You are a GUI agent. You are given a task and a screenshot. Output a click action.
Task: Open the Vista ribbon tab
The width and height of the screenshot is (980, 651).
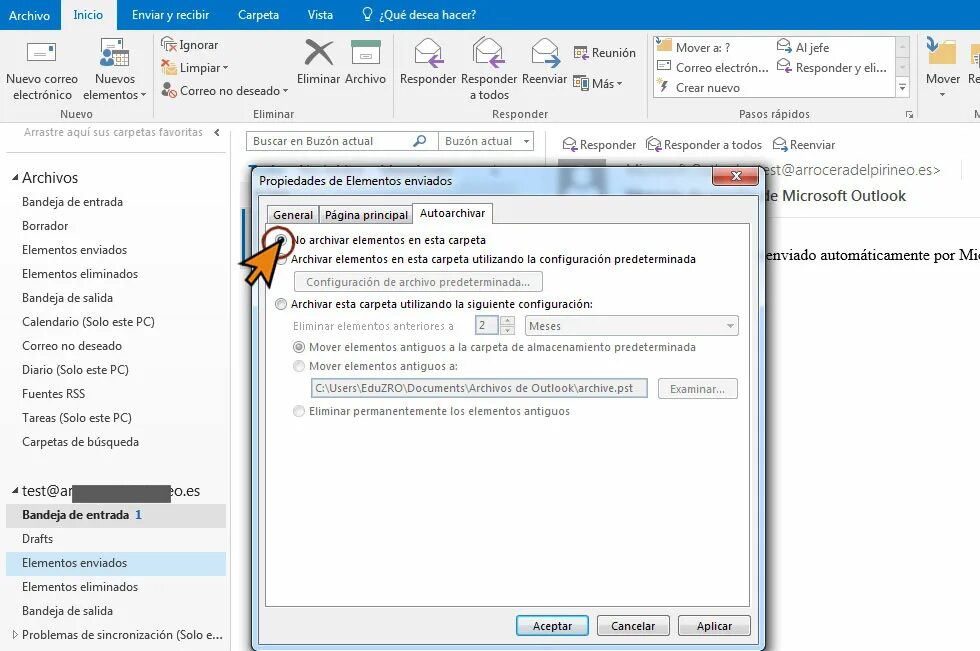(x=320, y=14)
